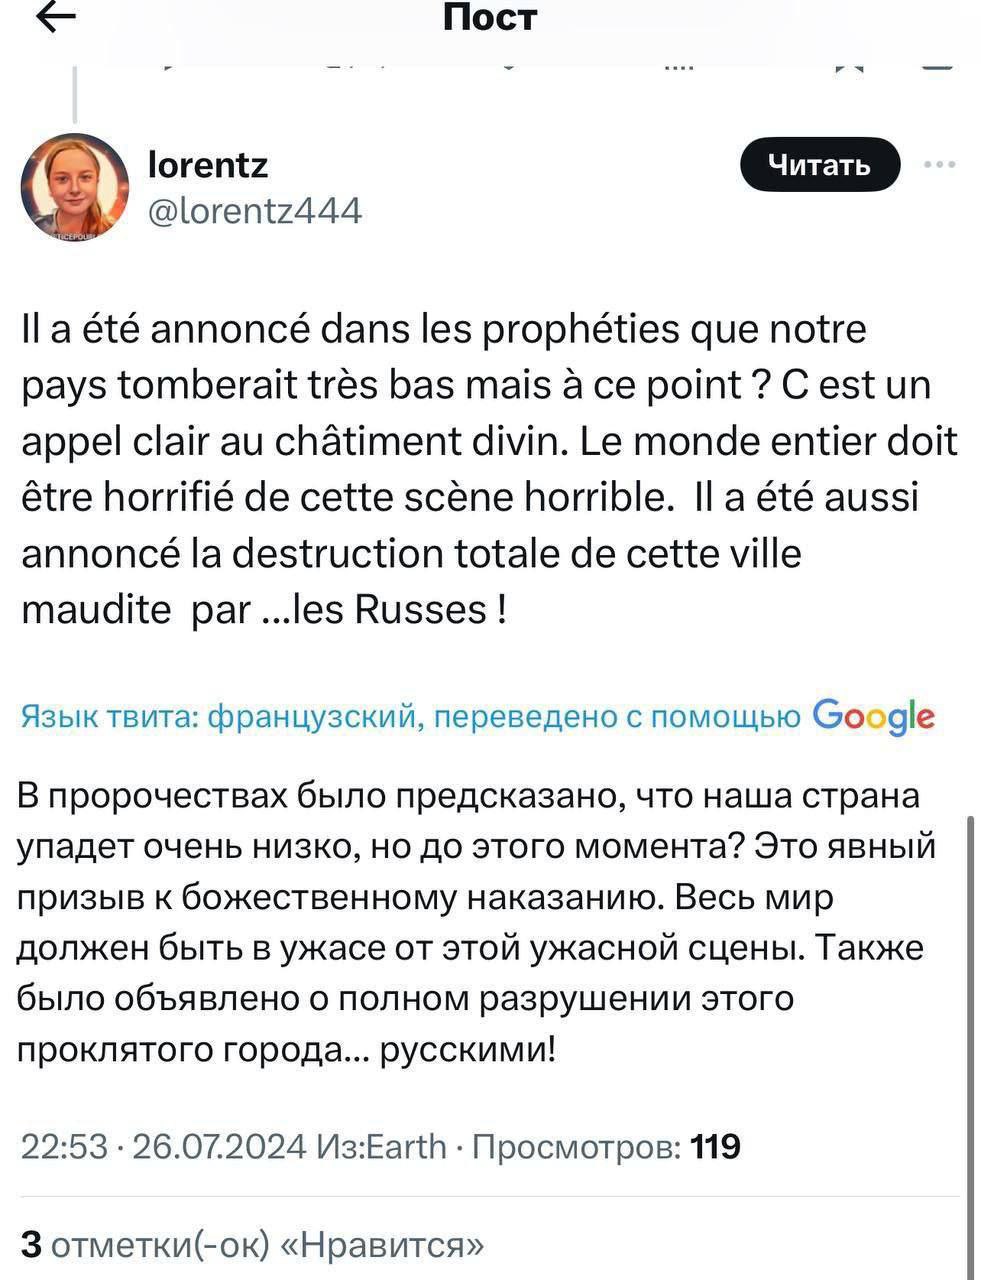Click the Russian translated tweet text
The width and height of the screenshot is (981, 1280).
click(476, 922)
